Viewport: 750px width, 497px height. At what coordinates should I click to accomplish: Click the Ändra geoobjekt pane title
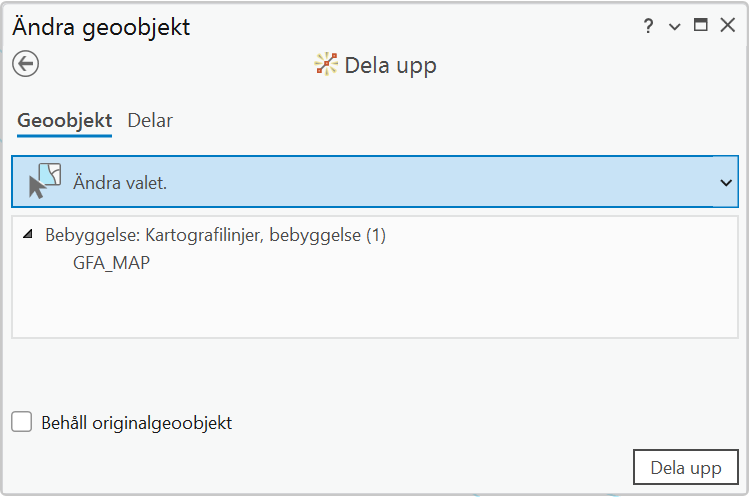[101, 27]
